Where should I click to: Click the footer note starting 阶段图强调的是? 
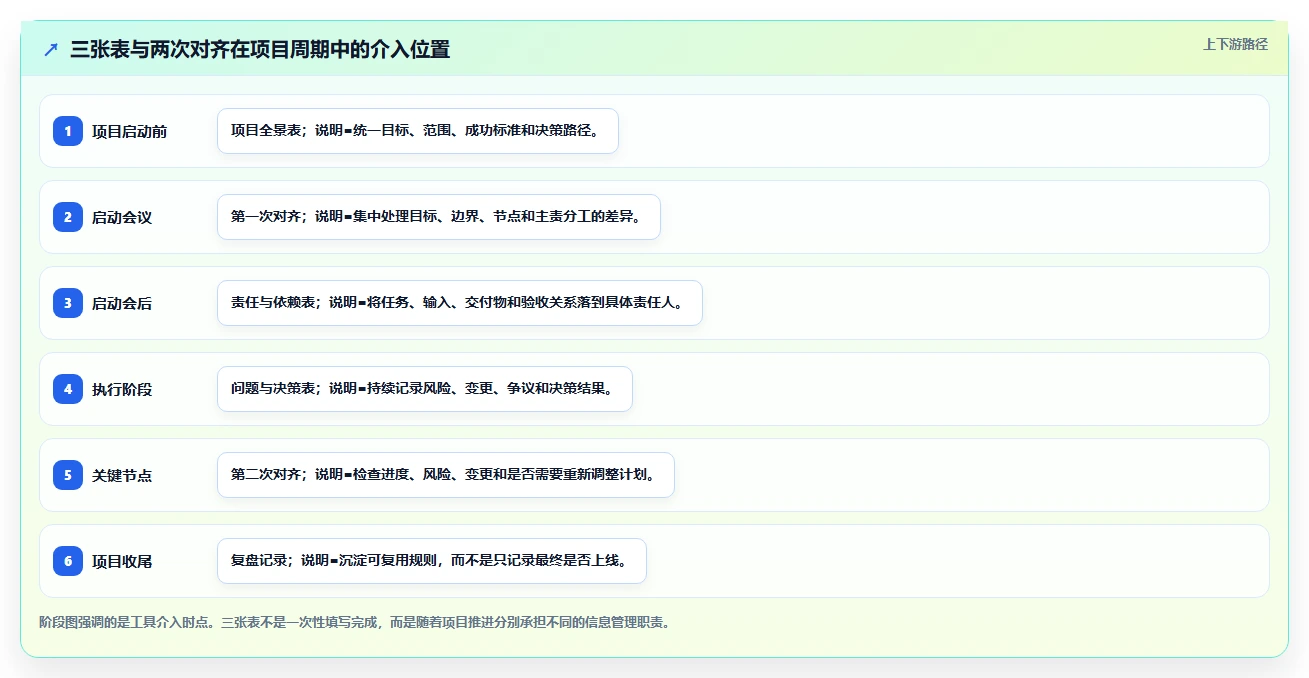tap(354, 622)
